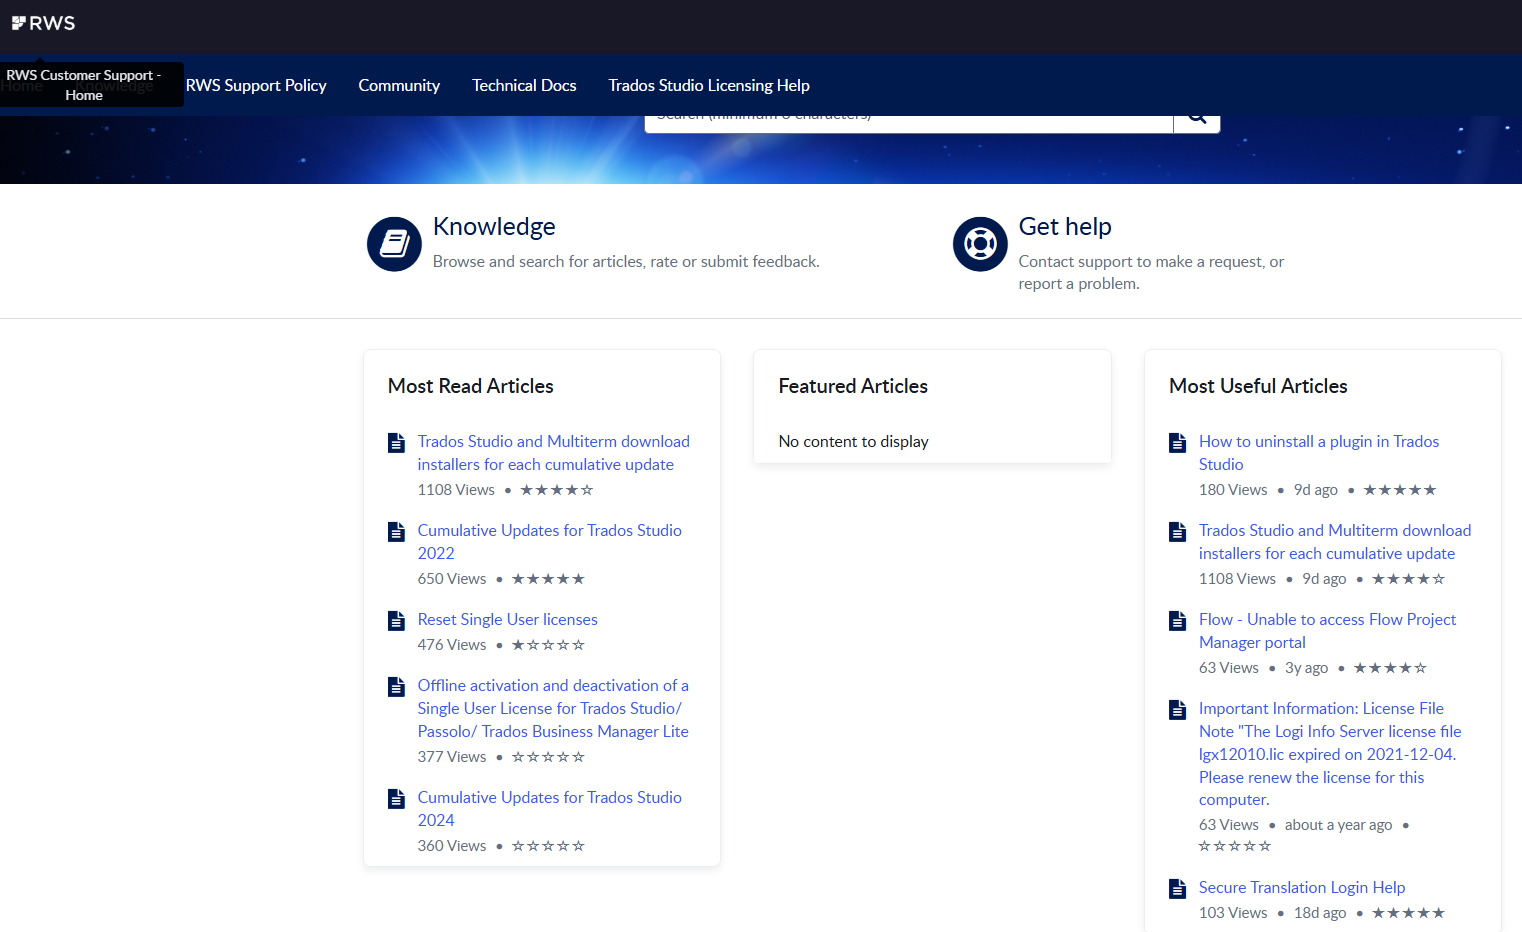Click the Knowledge book icon
The height and width of the screenshot is (932, 1522).
(x=394, y=244)
